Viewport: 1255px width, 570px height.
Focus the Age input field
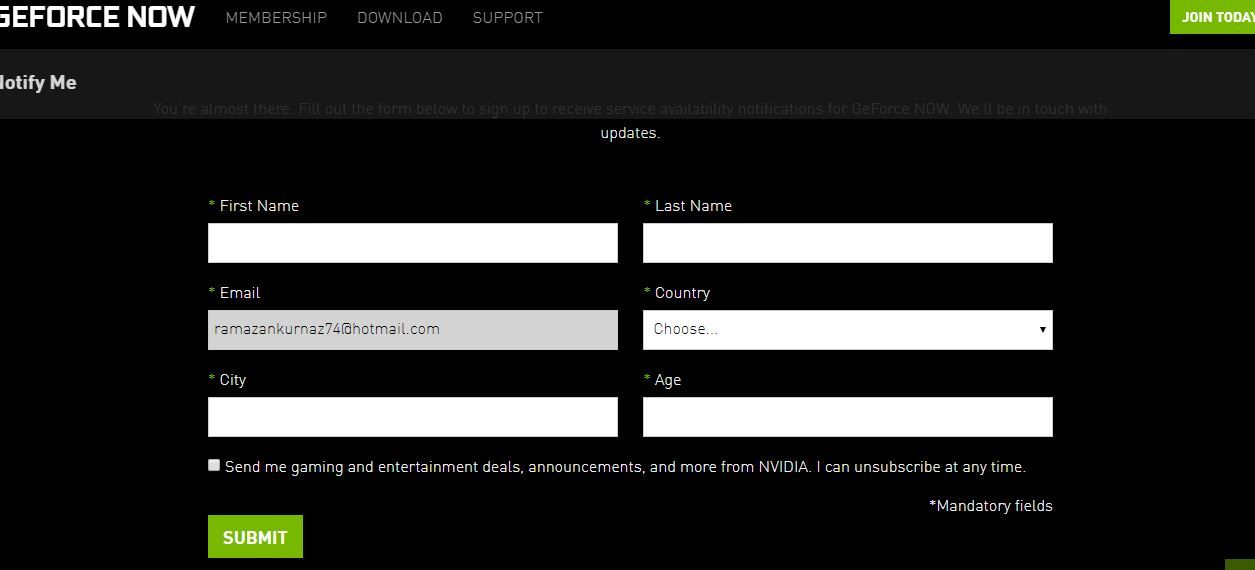848,417
